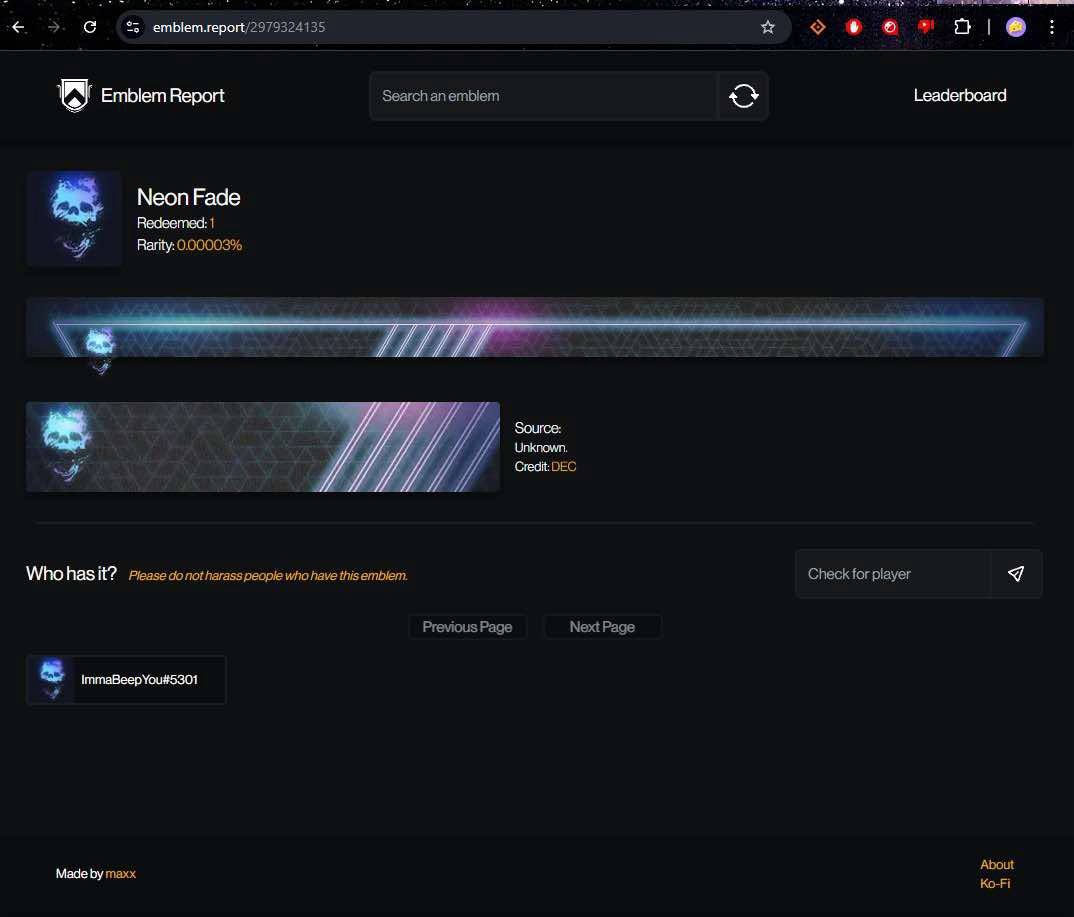1074x917 pixels.
Task: Click the wide Neon Fade banner image
Action: coord(534,327)
